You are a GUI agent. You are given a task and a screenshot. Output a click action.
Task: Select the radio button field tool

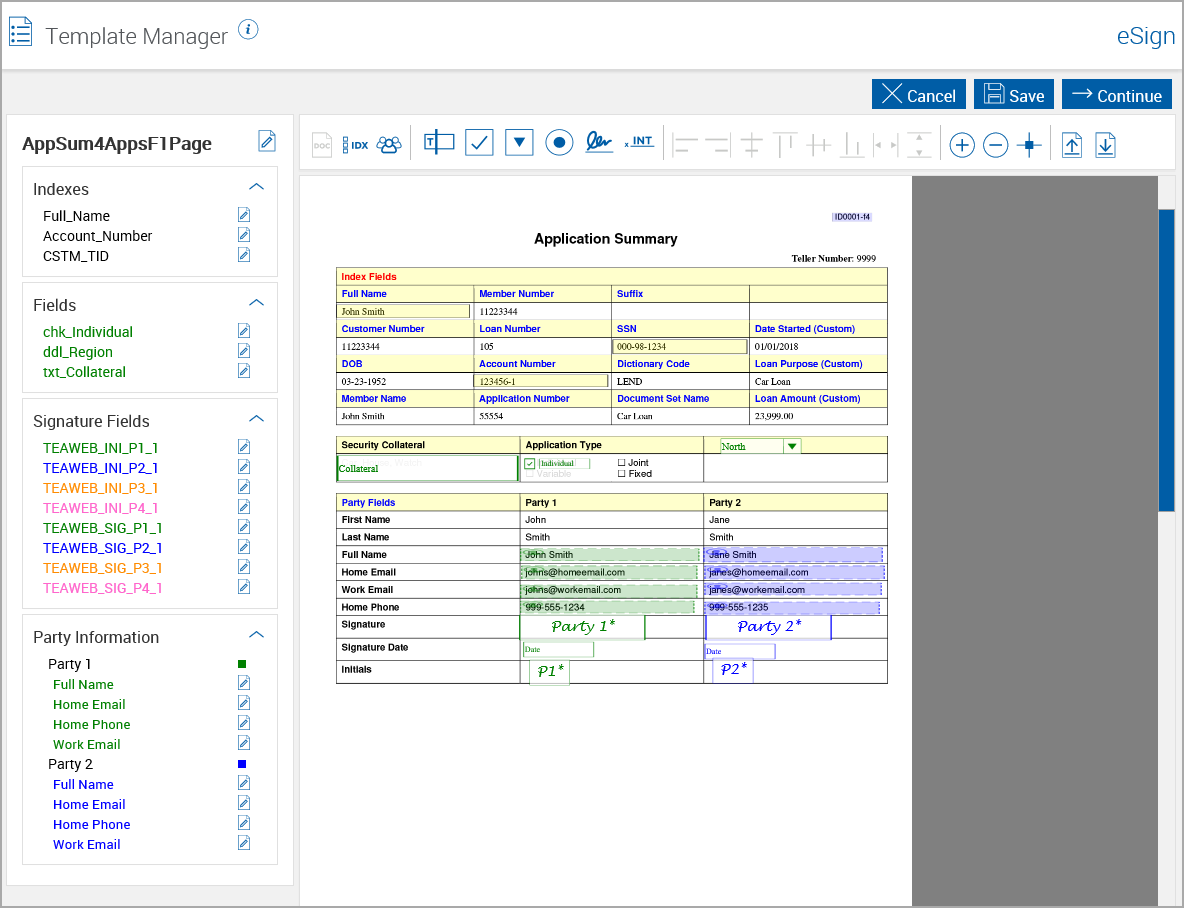click(559, 142)
